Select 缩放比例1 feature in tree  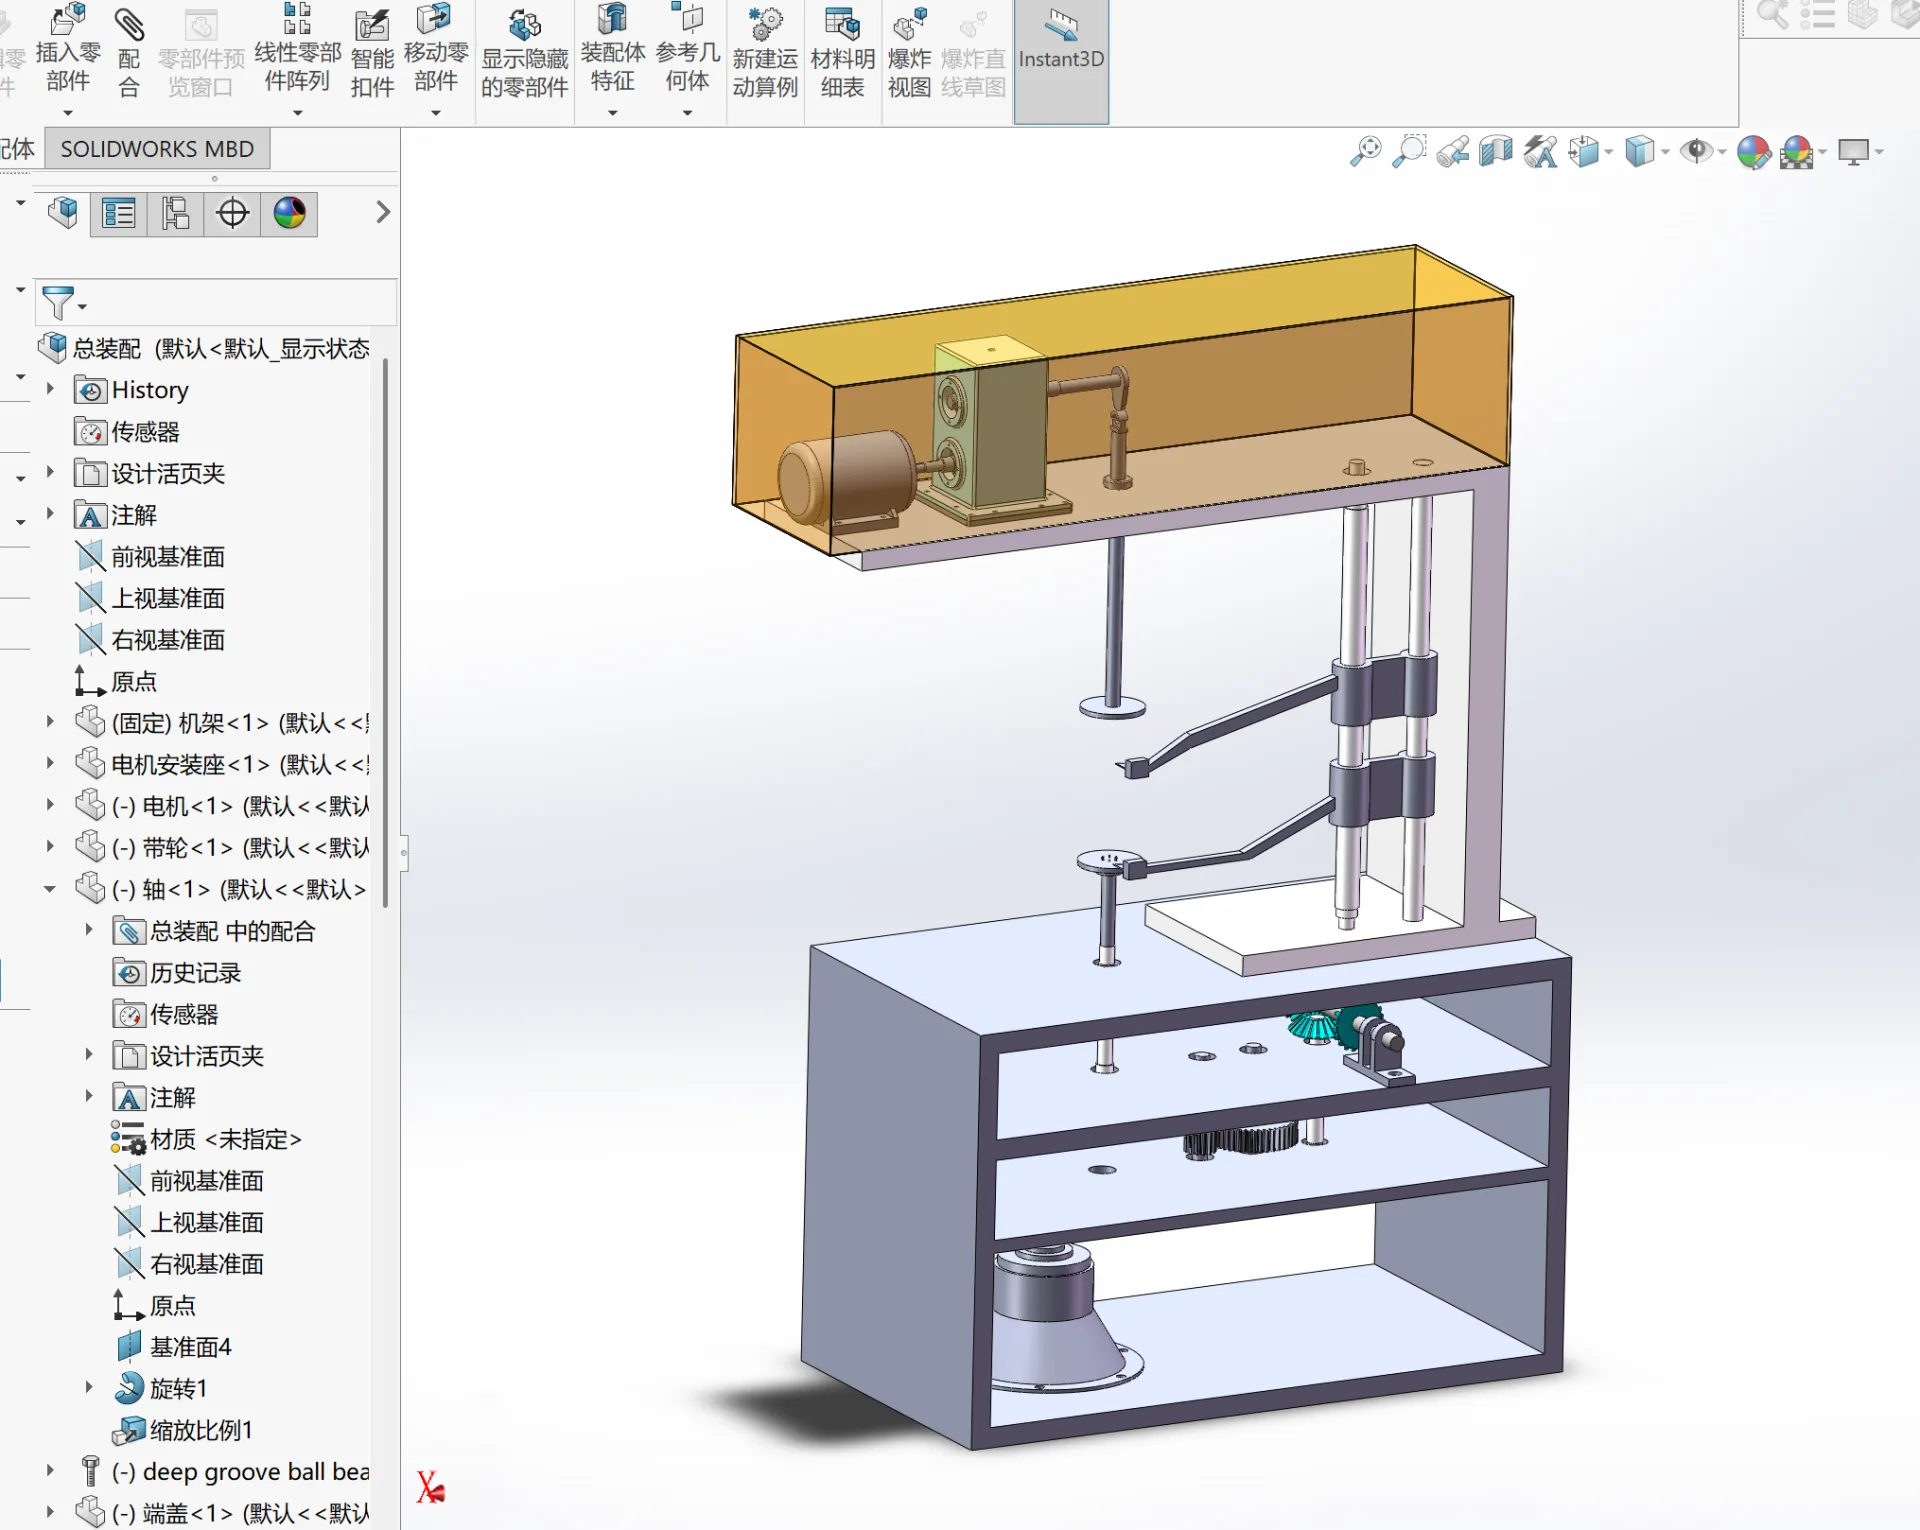[183, 1430]
